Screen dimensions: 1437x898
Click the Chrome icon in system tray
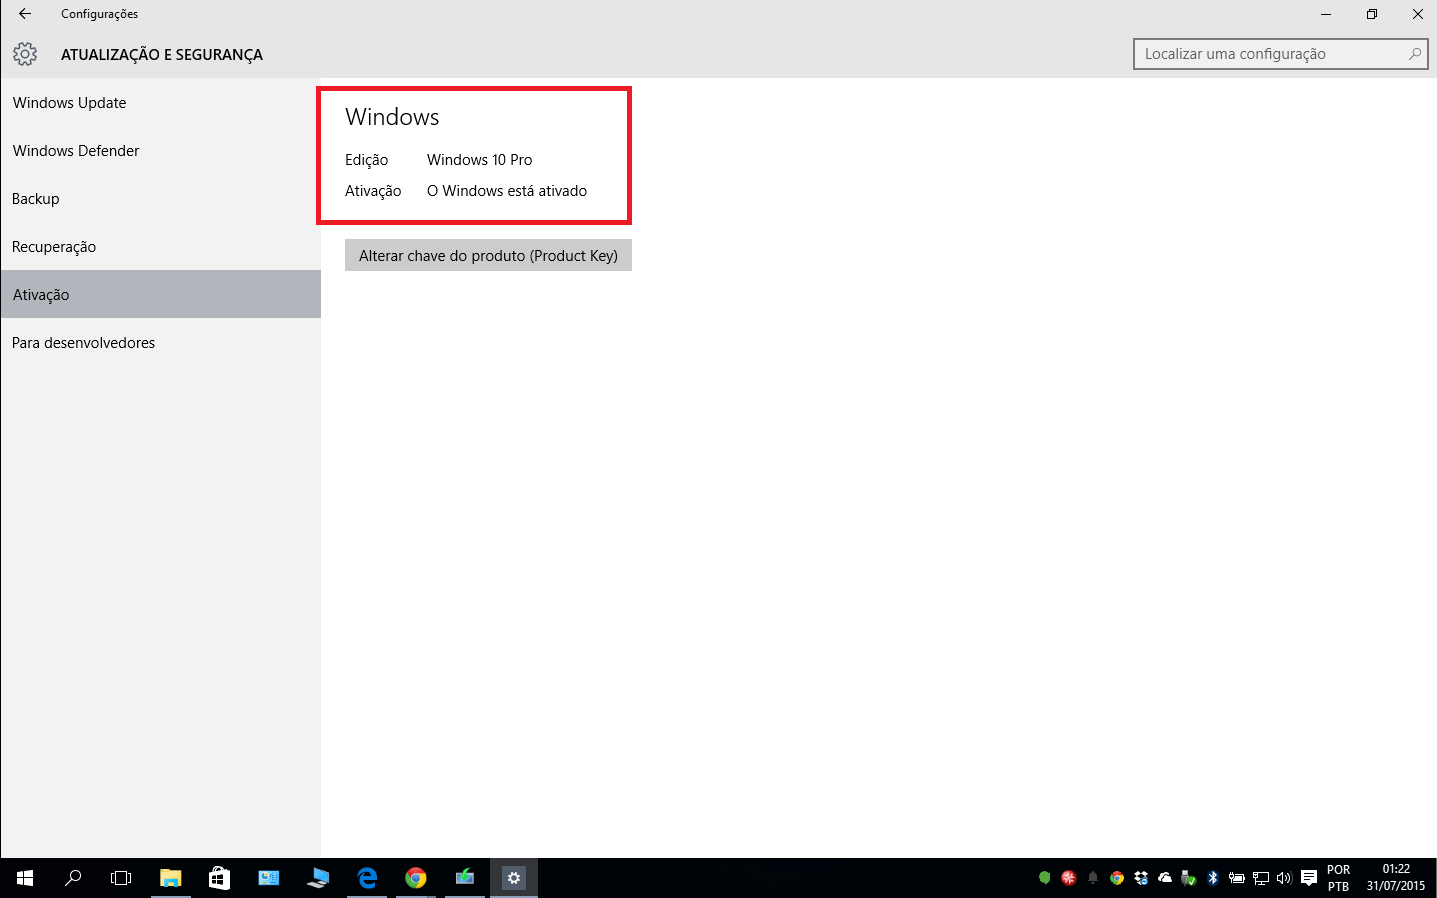click(1117, 878)
